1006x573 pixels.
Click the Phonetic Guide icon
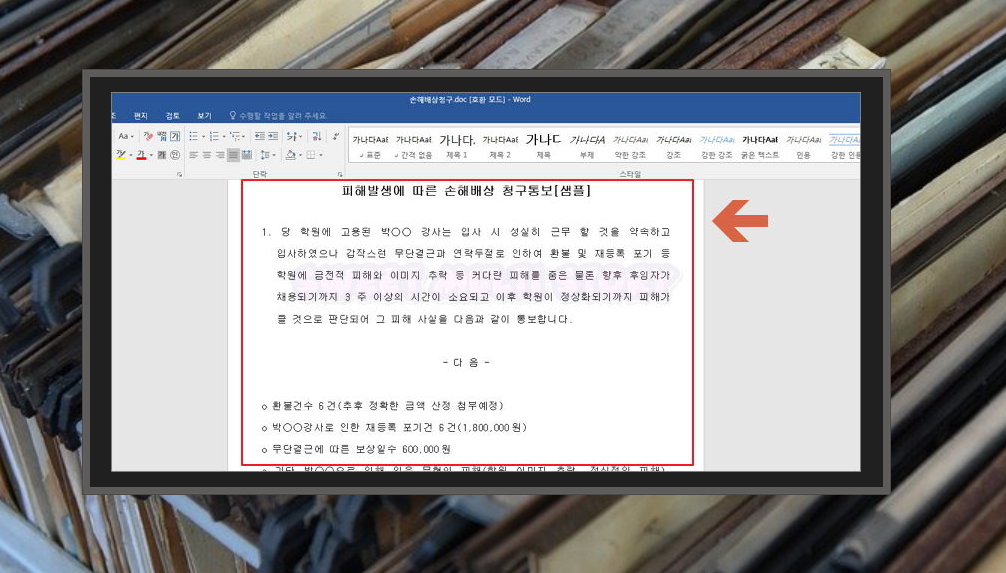pyautogui.click(x=162, y=136)
